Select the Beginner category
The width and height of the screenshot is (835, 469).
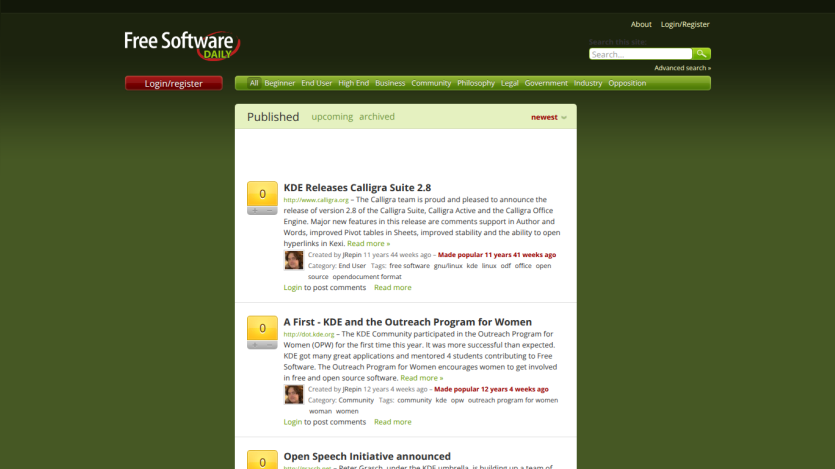tap(280, 83)
